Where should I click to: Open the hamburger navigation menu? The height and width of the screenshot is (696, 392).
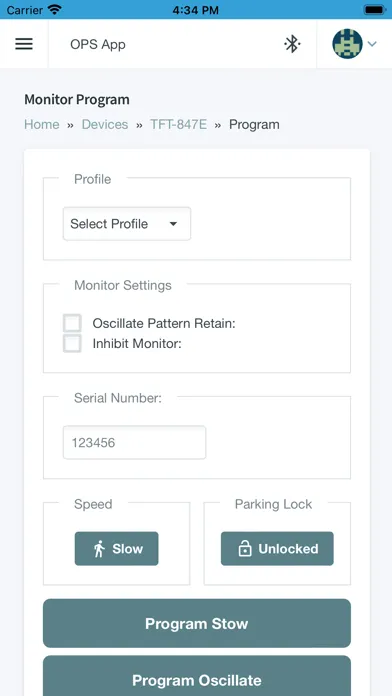[x=24, y=44]
